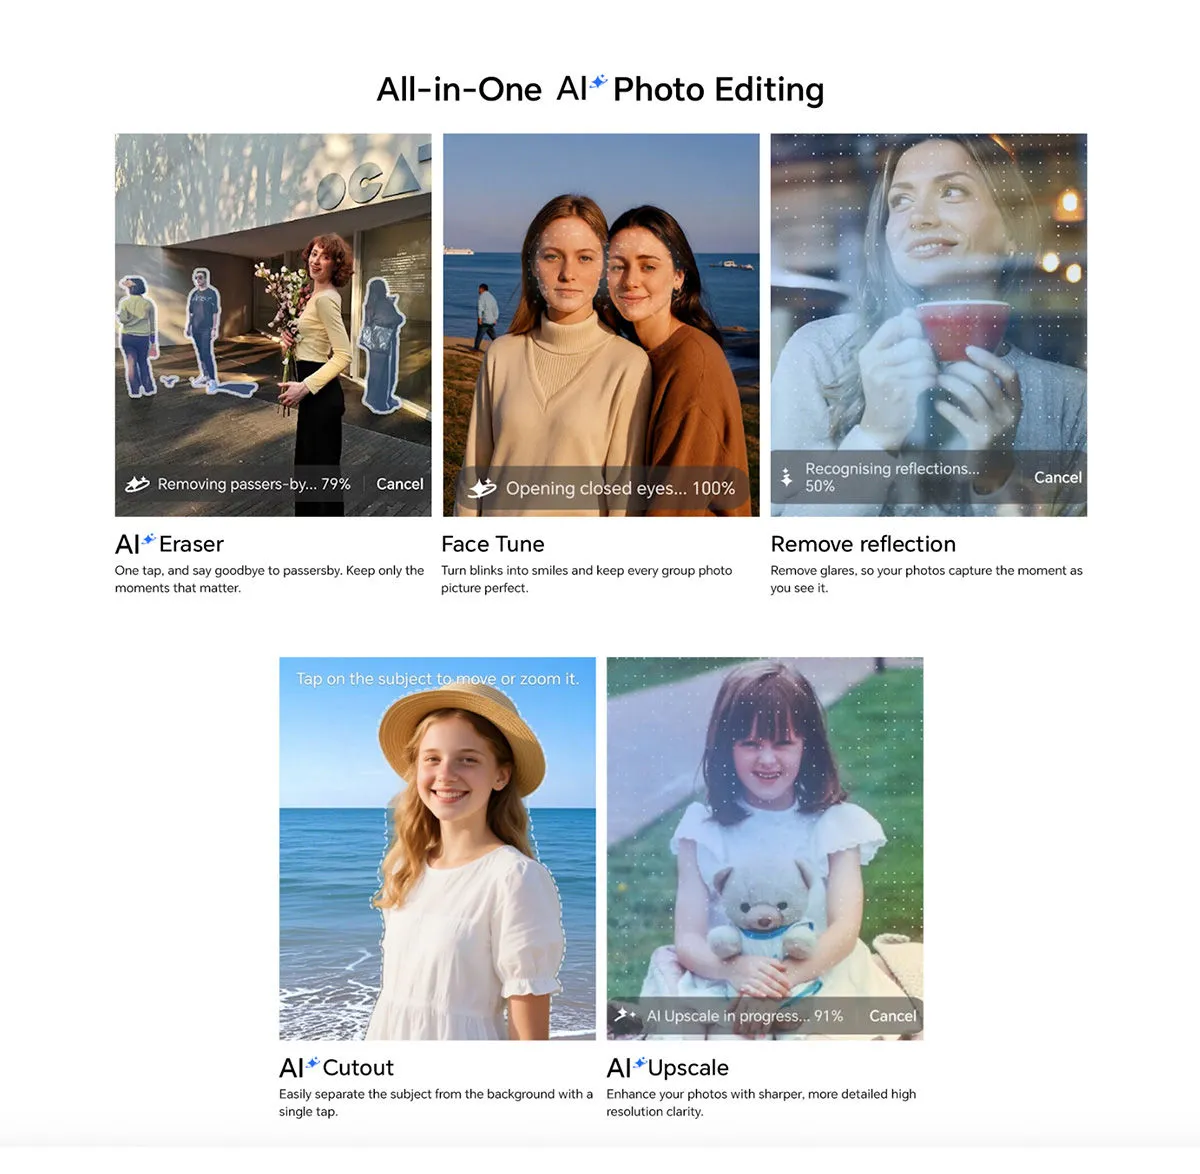Image resolution: width=1200 pixels, height=1174 pixels.
Task: Cancel the reflection recognition
Action: click(x=1058, y=478)
